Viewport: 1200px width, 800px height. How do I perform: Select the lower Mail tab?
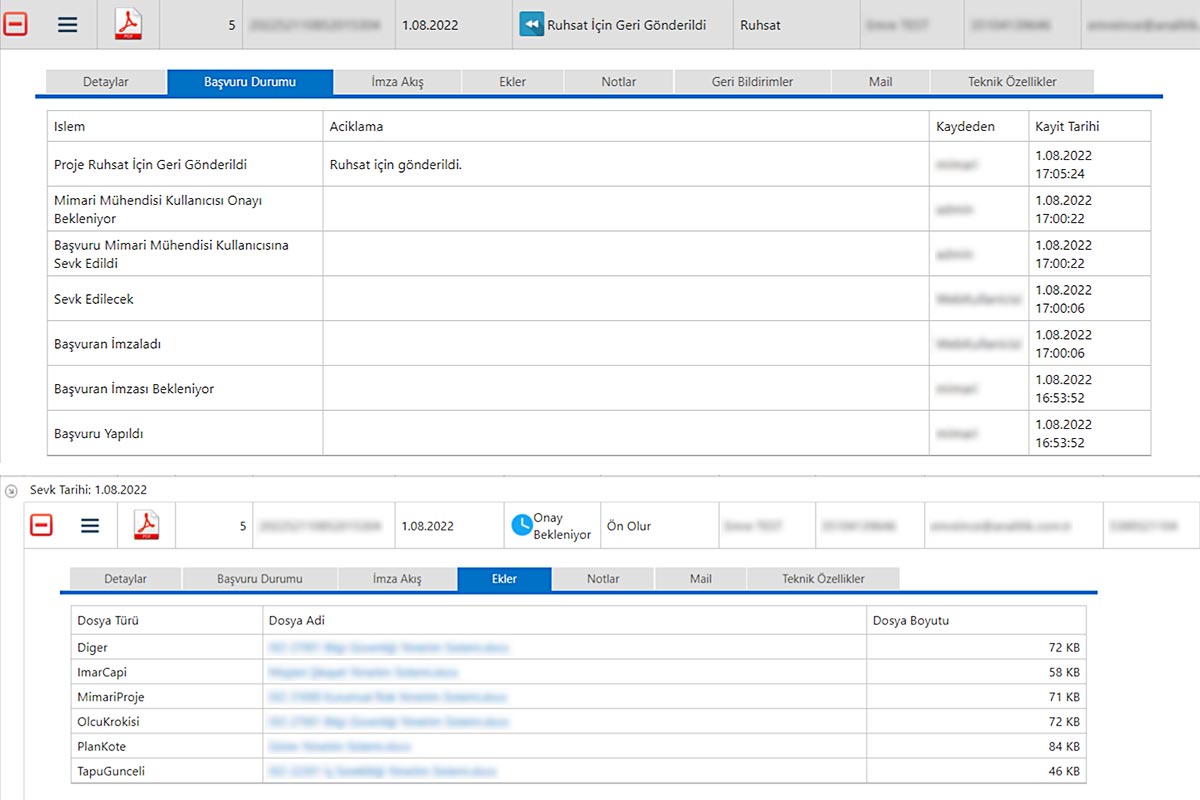click(700, 579)
